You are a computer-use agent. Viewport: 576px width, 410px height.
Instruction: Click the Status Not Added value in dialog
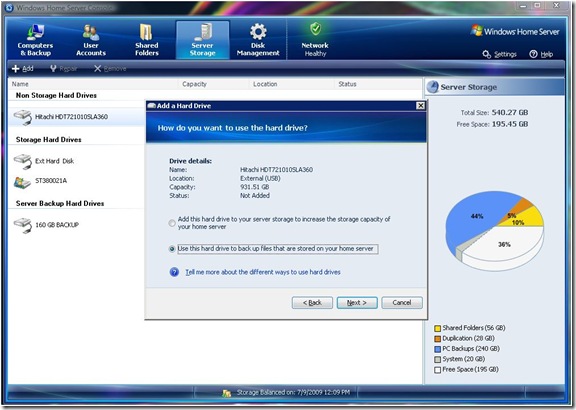(x=255, y=196)
